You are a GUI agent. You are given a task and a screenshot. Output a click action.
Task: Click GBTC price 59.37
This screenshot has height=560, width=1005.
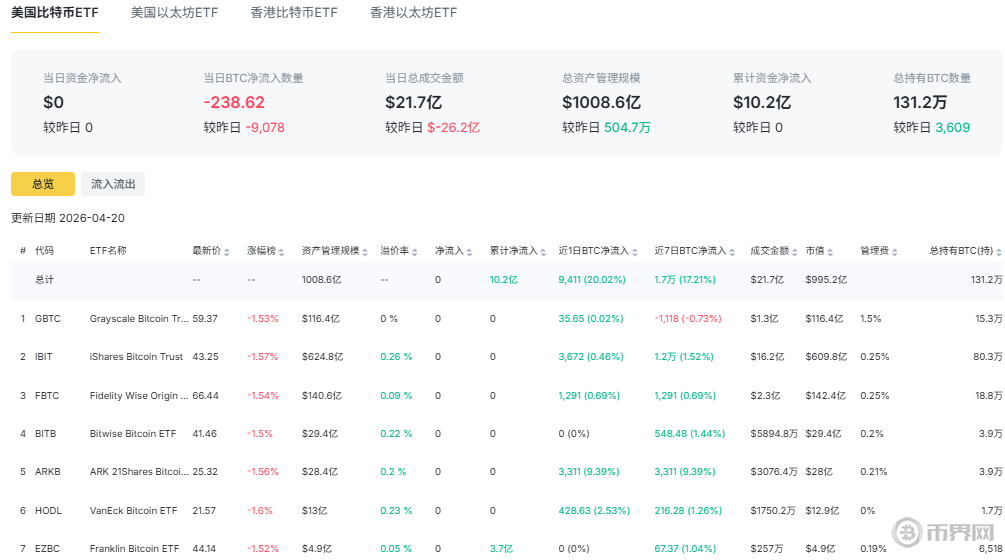tap(205, 318)
